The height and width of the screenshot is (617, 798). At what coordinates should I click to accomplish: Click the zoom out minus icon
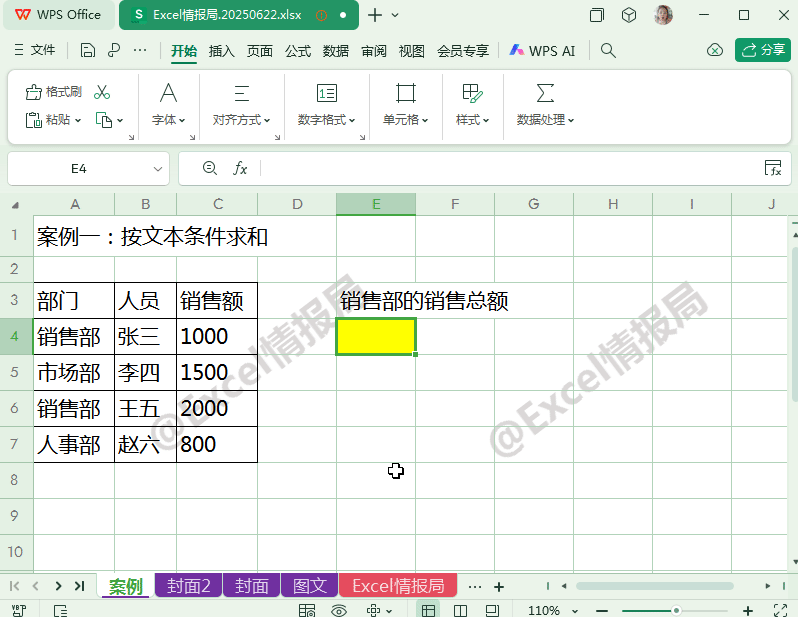602,610
